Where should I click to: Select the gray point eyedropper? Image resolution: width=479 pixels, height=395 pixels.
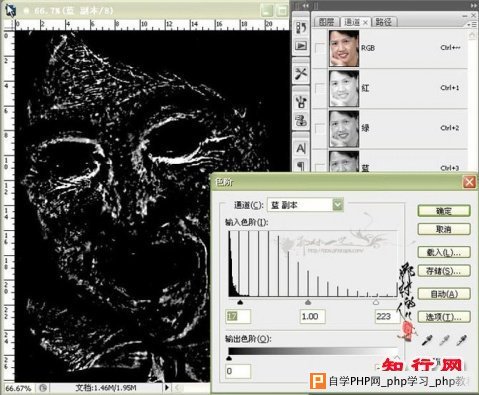point(444,340)
